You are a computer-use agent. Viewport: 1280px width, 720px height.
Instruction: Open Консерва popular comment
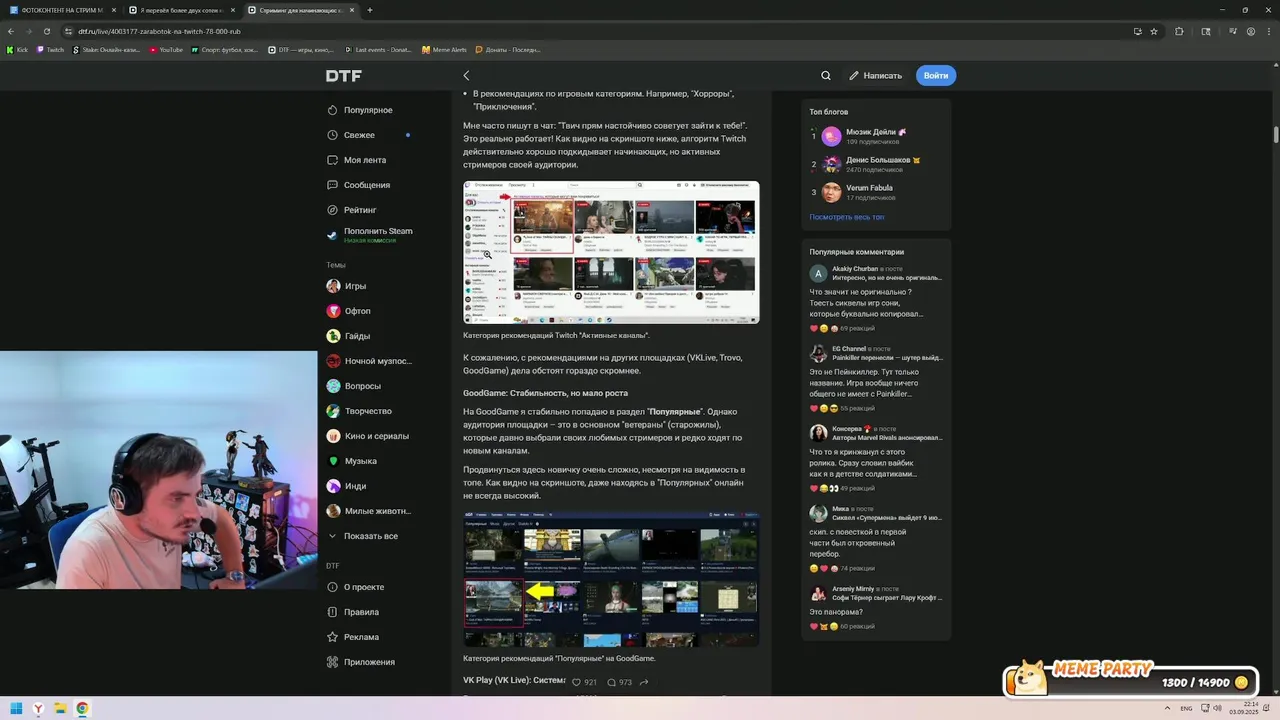877,458
